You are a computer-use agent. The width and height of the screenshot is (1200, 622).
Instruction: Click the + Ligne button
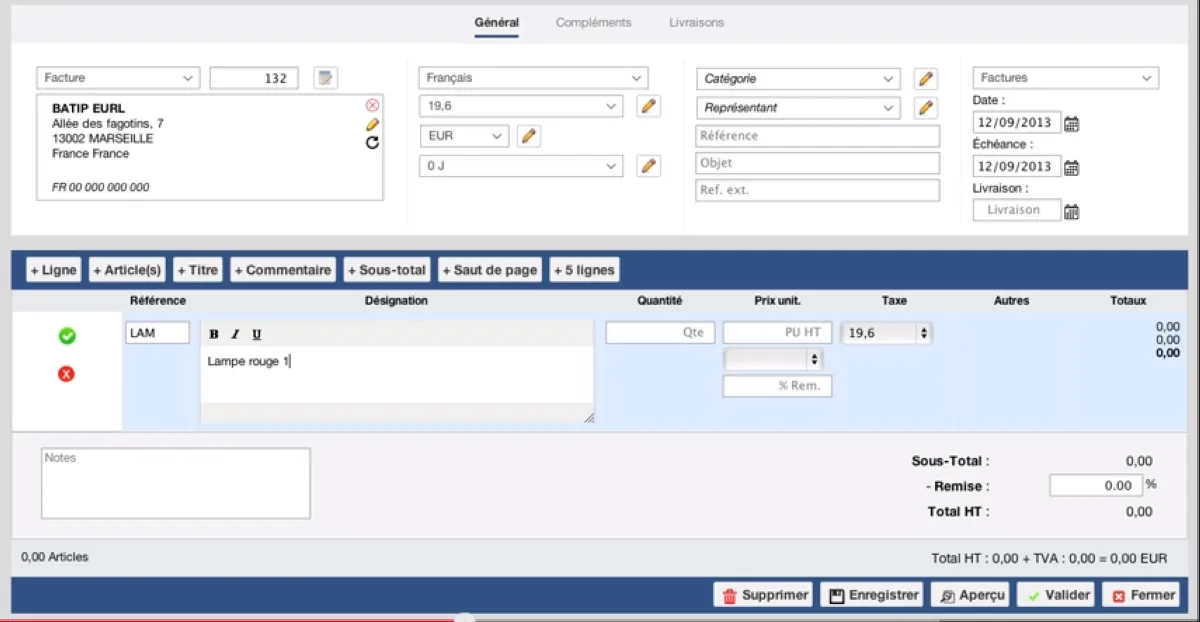point(53,270)
